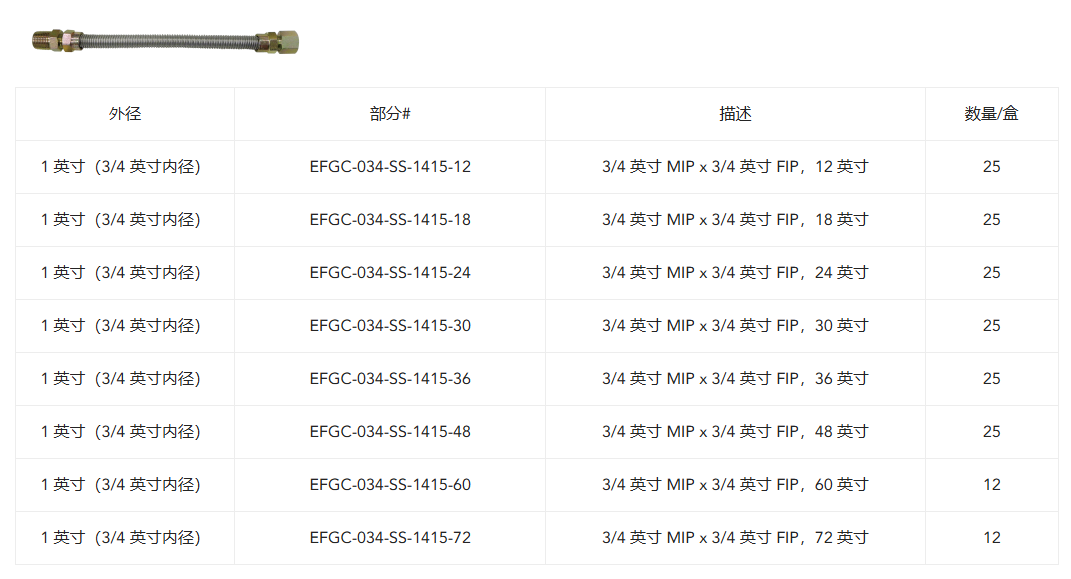The height and width of the screenshot is (579, 1071).
Task: Select the 部分# column header
Action: [390, 114]
